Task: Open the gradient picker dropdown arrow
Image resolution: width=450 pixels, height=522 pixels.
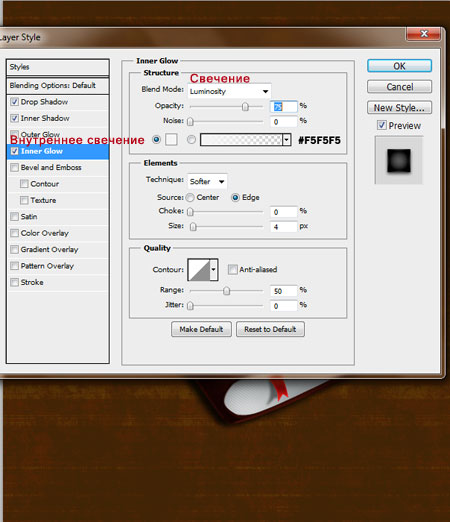Action: (287, 140)
